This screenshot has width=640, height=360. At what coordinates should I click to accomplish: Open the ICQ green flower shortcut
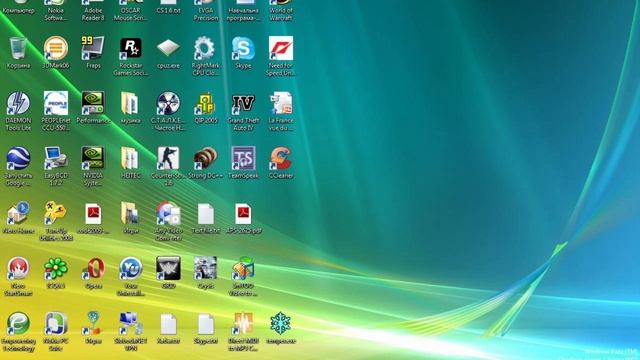tap(56, 269)
